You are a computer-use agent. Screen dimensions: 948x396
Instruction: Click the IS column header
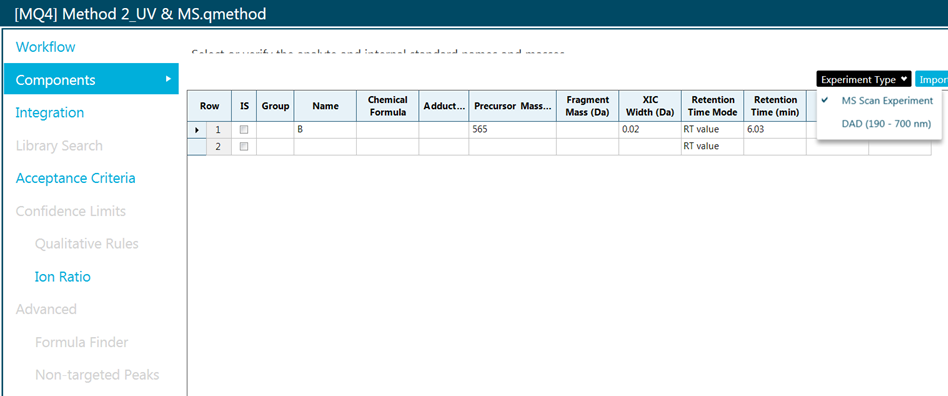pyautogui.click(x=244, y=106)
